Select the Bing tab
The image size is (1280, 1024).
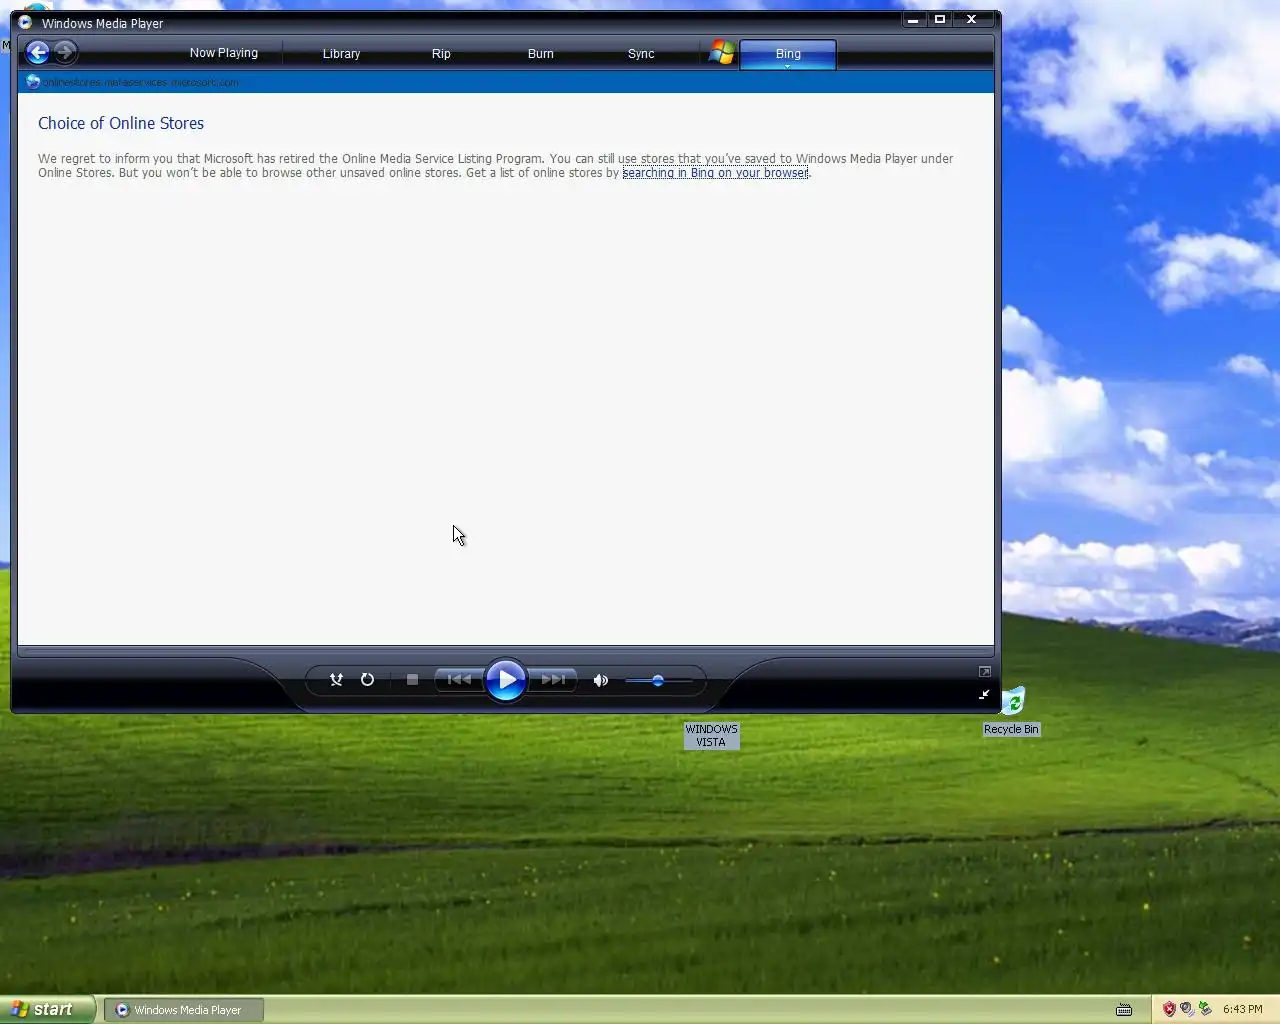(x=788, y=52)
